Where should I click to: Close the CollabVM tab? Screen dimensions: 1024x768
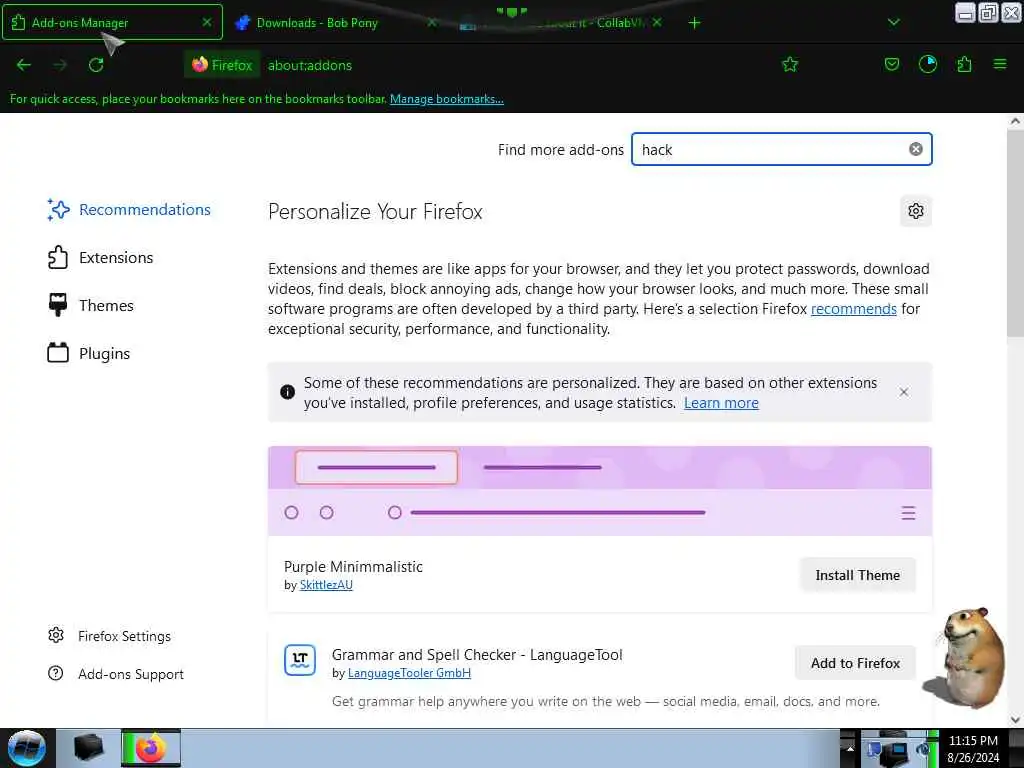[657, 22]
